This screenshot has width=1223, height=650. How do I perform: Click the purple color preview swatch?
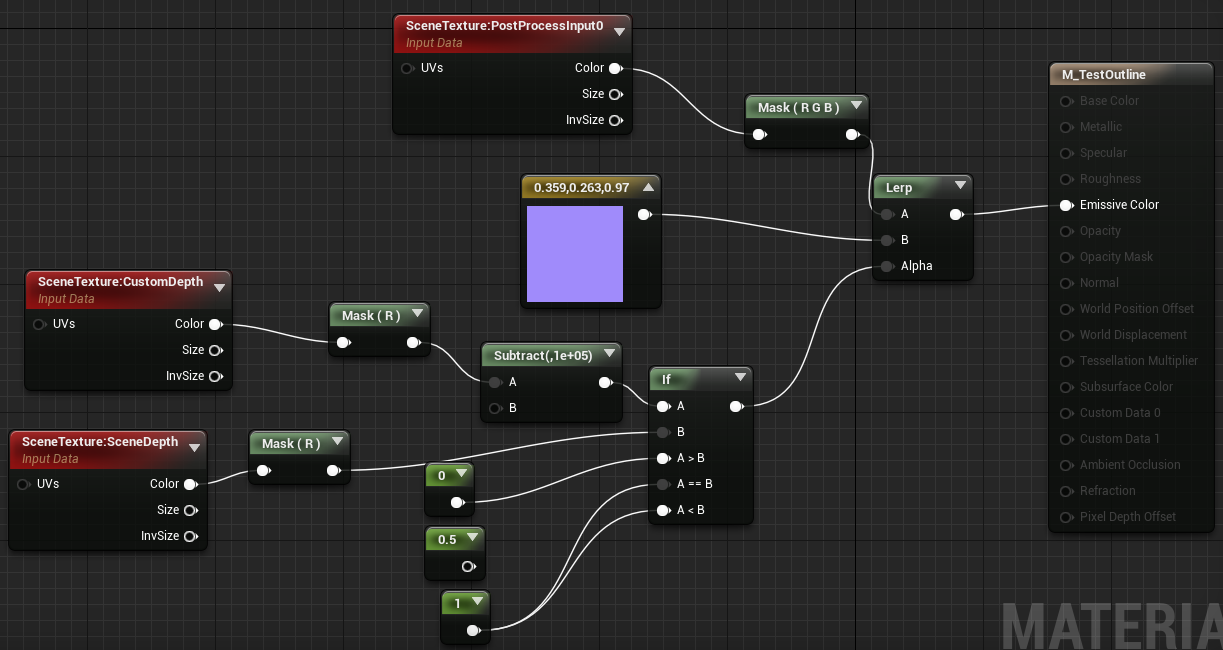tap(574, 254)
